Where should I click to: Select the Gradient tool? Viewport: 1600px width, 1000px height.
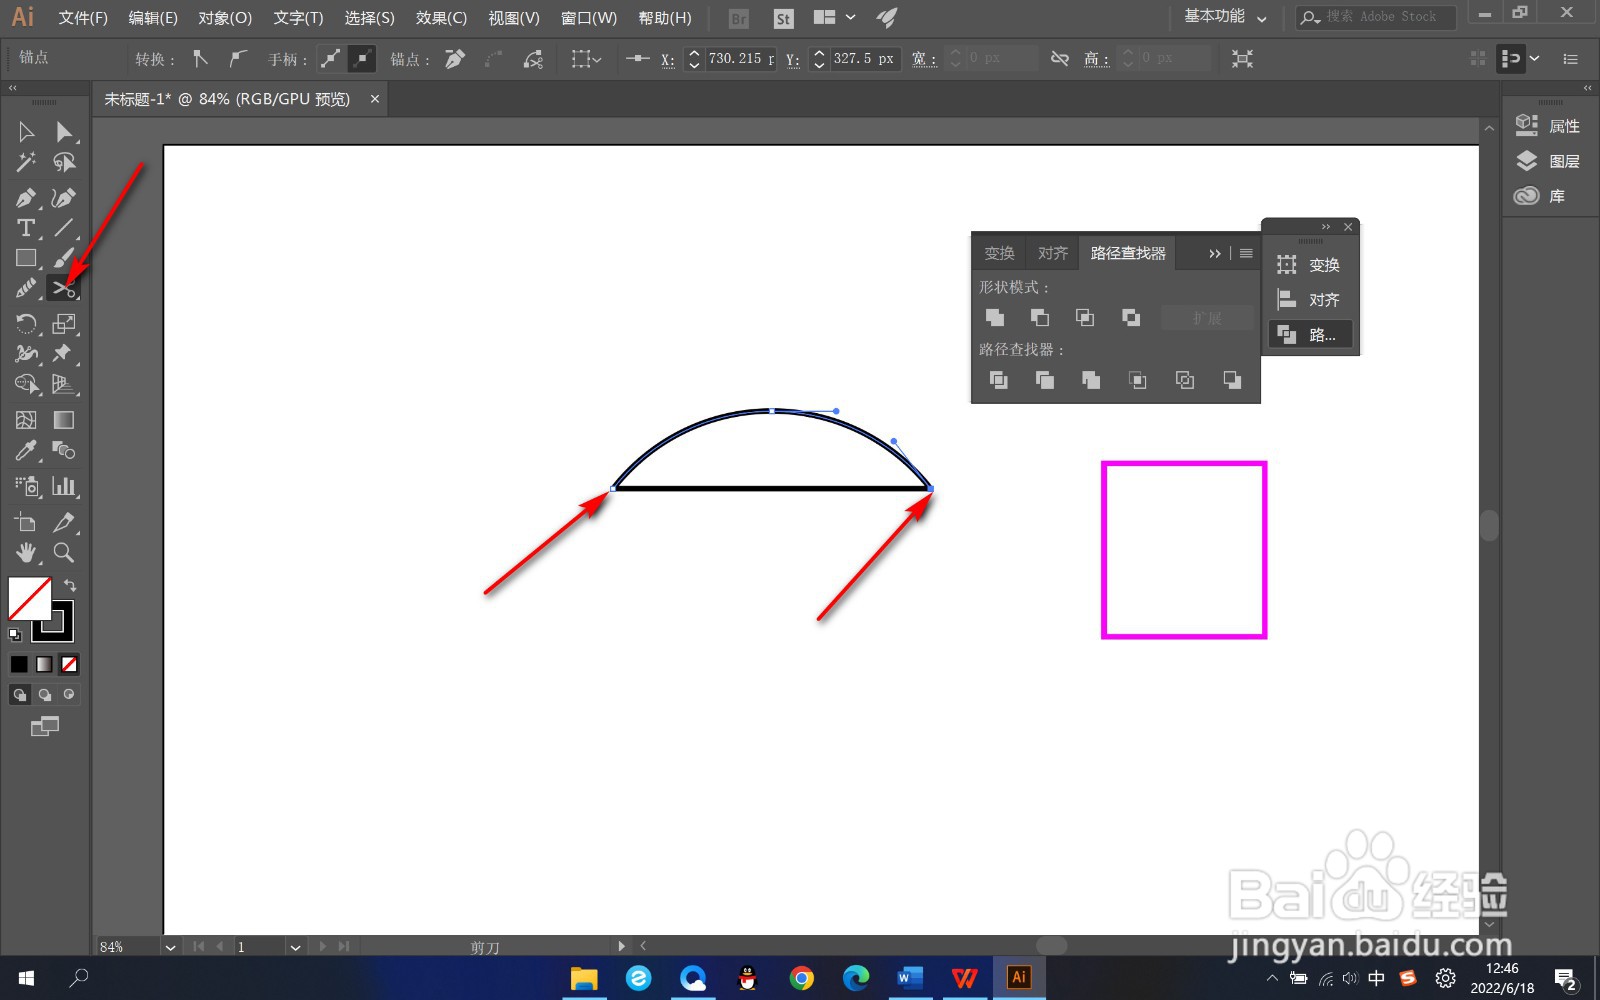pyautogui.click(x=64, y=420)
